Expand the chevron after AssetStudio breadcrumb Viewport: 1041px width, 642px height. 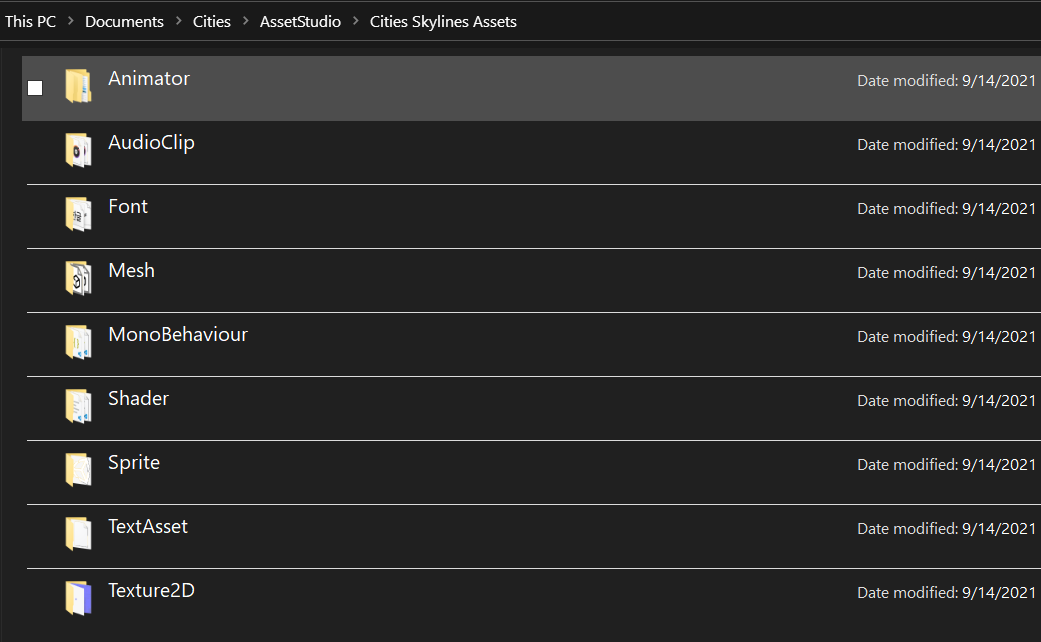355,21
